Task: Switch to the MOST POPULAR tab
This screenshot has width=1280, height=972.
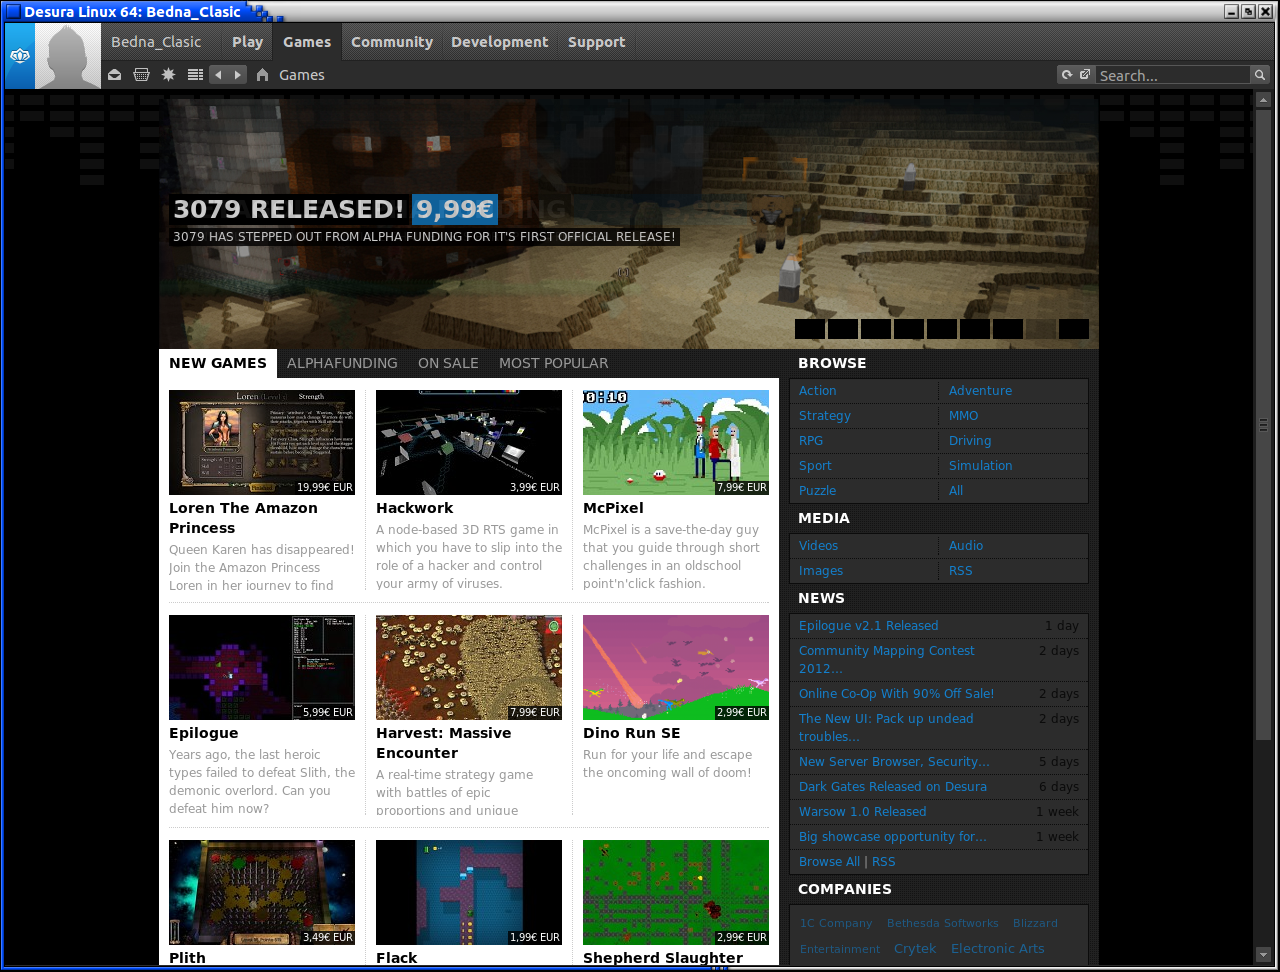Action: pos(554,364)
